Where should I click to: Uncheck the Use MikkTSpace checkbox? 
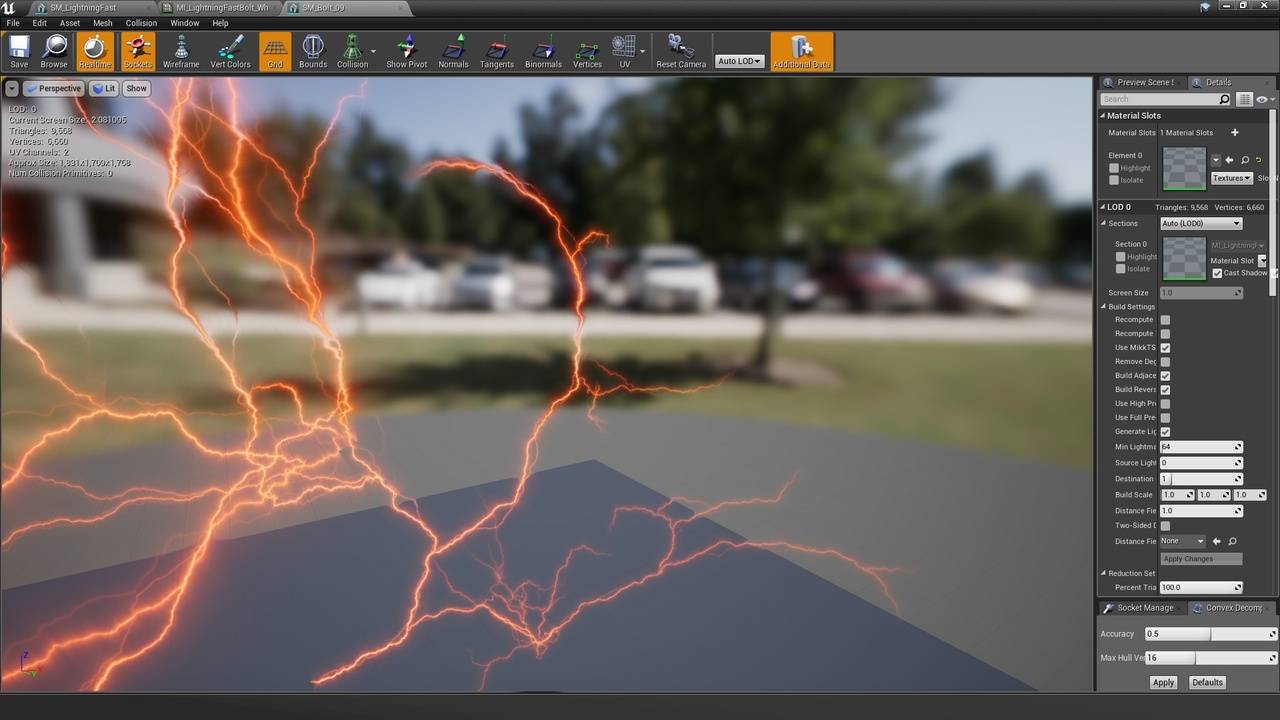click(1165, 348)
